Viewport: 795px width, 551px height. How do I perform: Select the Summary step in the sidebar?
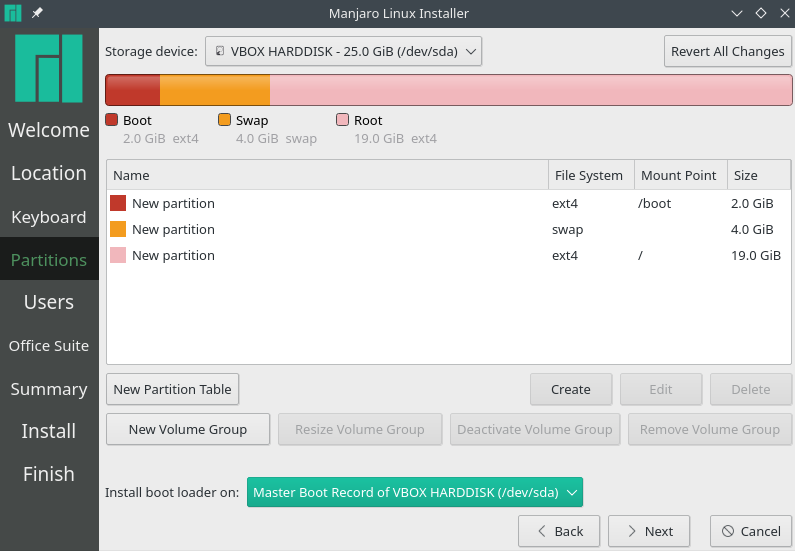49,389
